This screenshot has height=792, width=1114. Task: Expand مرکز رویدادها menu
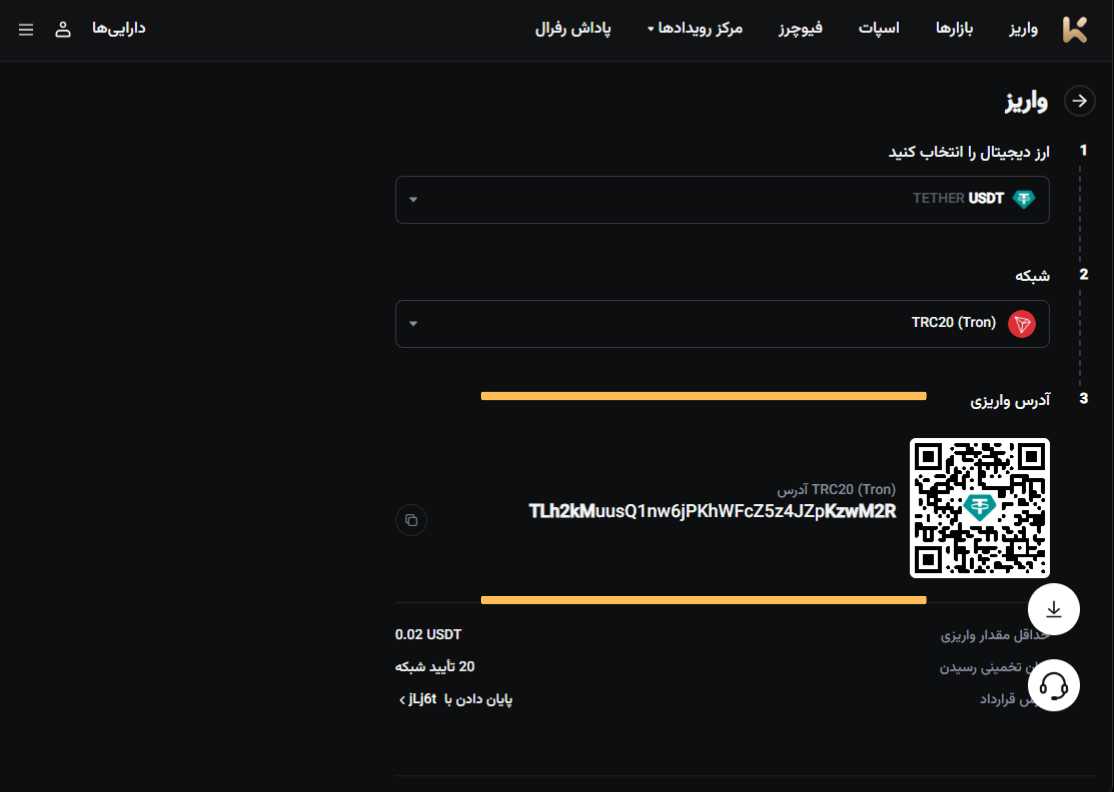[x=695, y=28]
